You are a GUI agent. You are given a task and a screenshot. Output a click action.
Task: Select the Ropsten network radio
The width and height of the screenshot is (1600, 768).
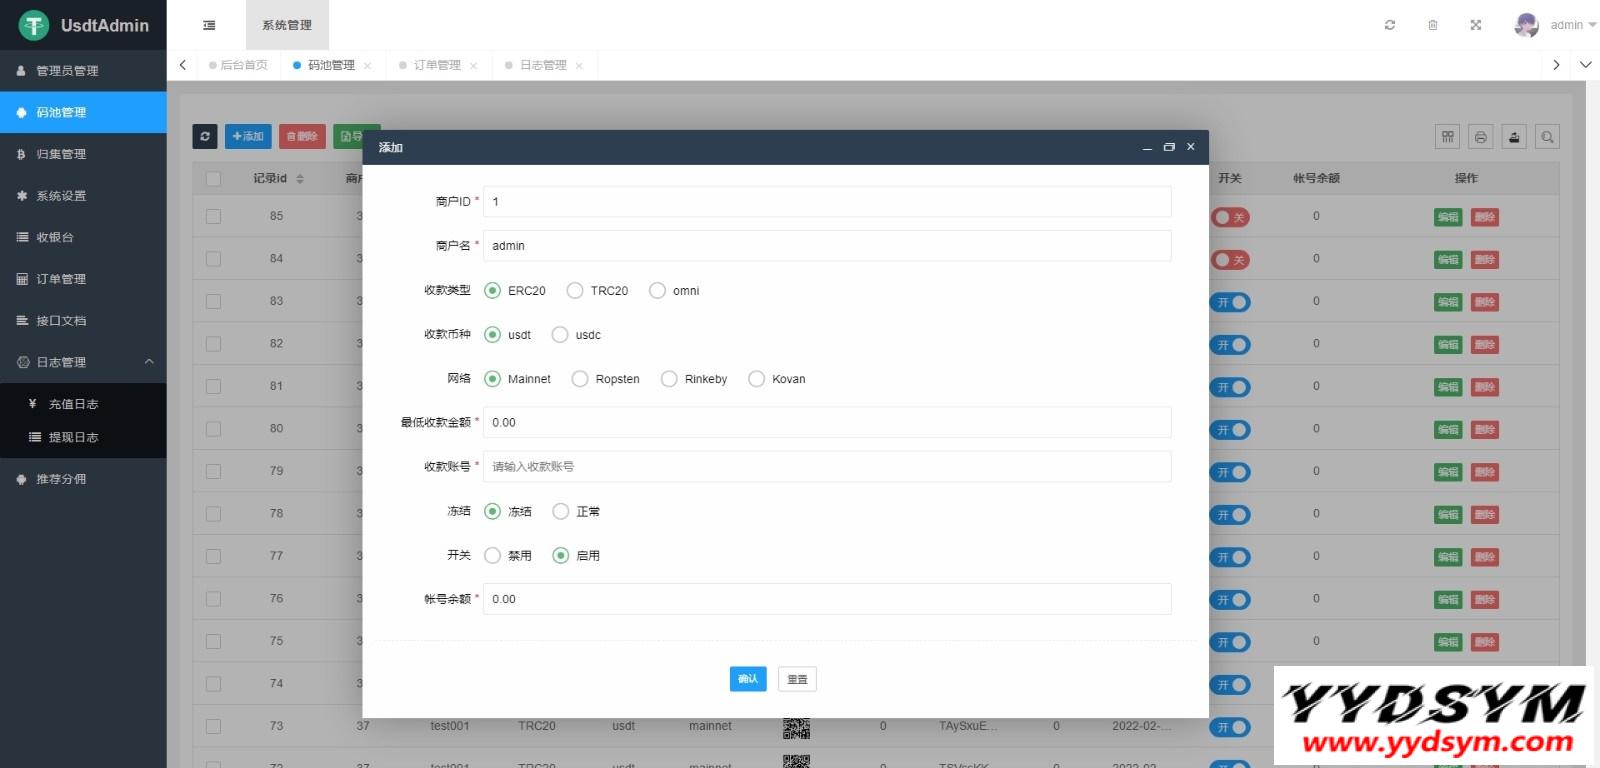point(580,379)
